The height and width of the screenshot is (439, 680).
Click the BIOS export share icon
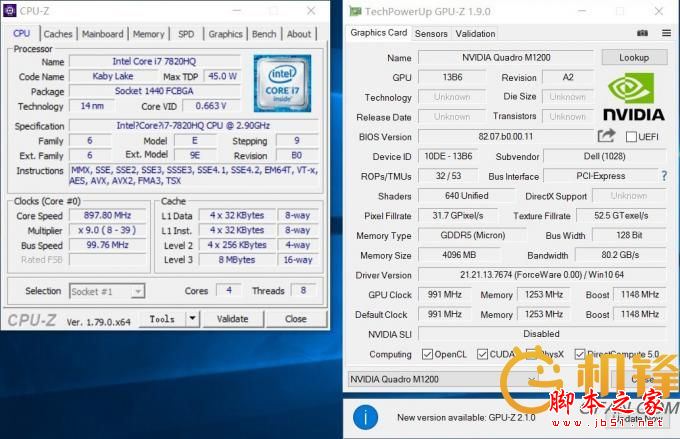click(606, 136)
